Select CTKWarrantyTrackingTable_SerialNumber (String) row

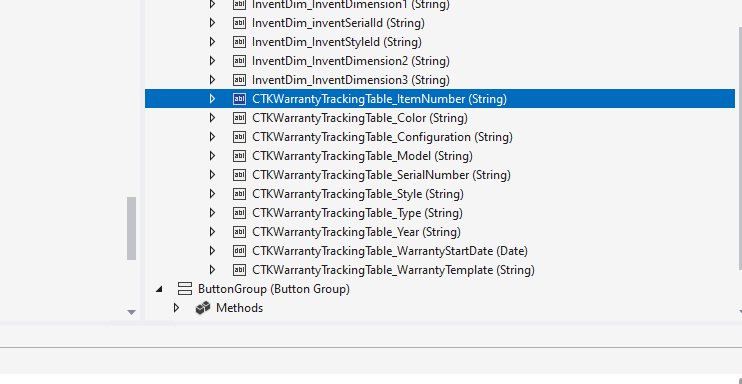[440, 175]
